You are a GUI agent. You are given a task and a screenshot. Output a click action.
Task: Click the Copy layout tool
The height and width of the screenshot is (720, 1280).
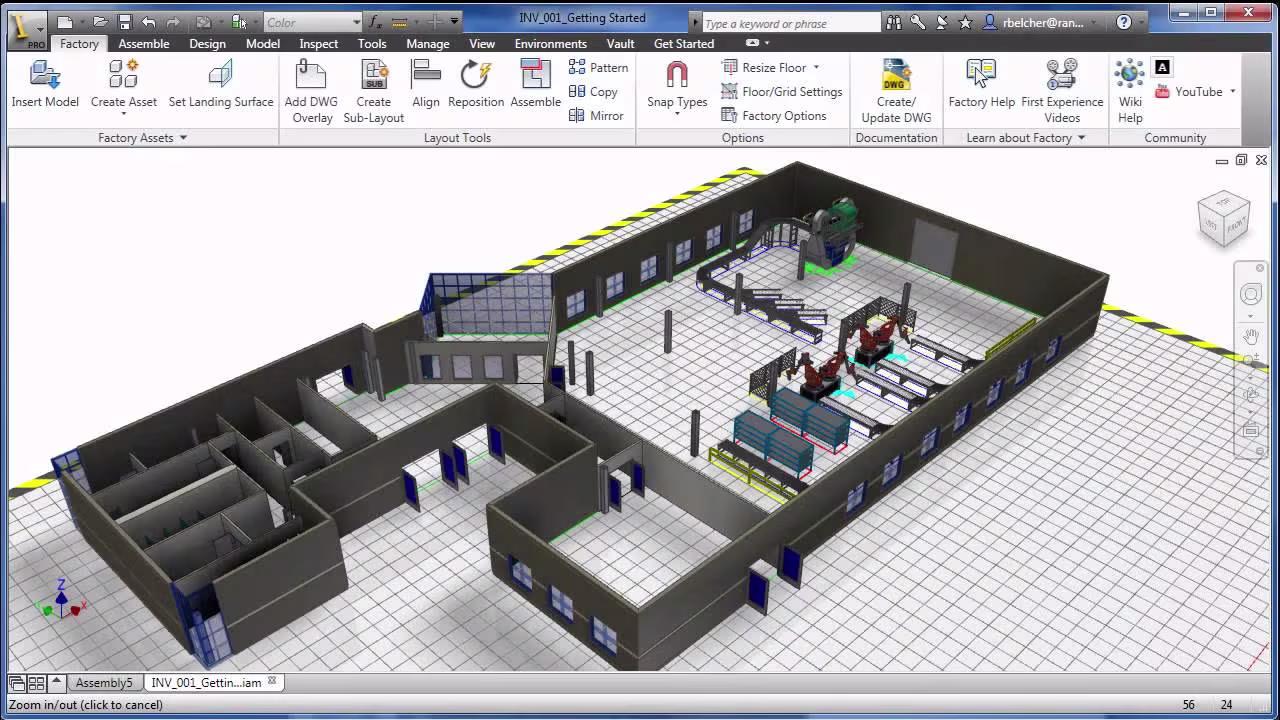pyautogui.click(x=593, y=91)
